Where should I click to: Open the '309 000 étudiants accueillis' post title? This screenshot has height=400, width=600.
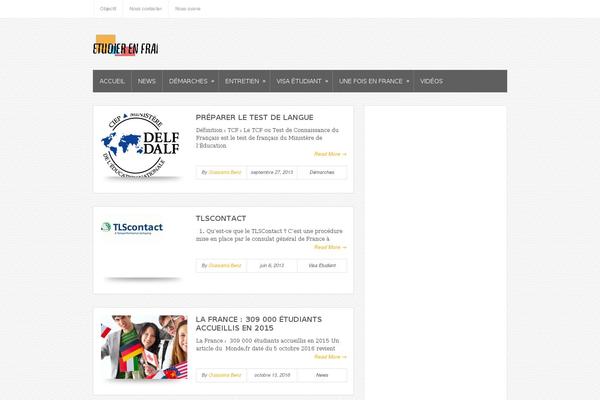coord(259,324)
